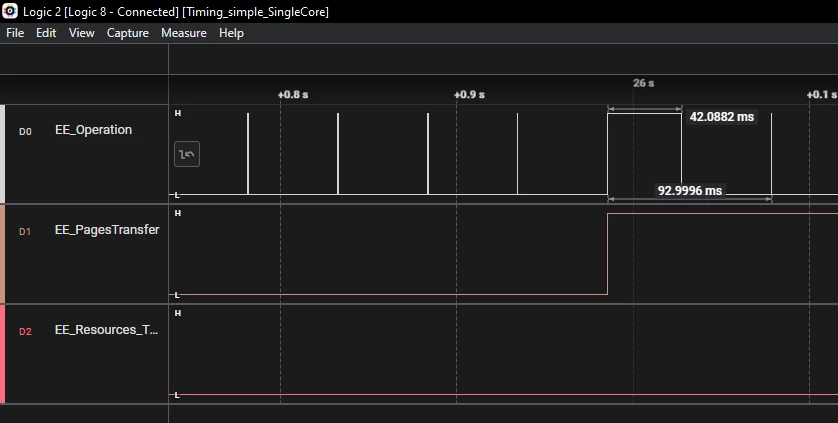
Task: Select the EE_PagesTransfer channel label
Action: (x=107, y=230)
